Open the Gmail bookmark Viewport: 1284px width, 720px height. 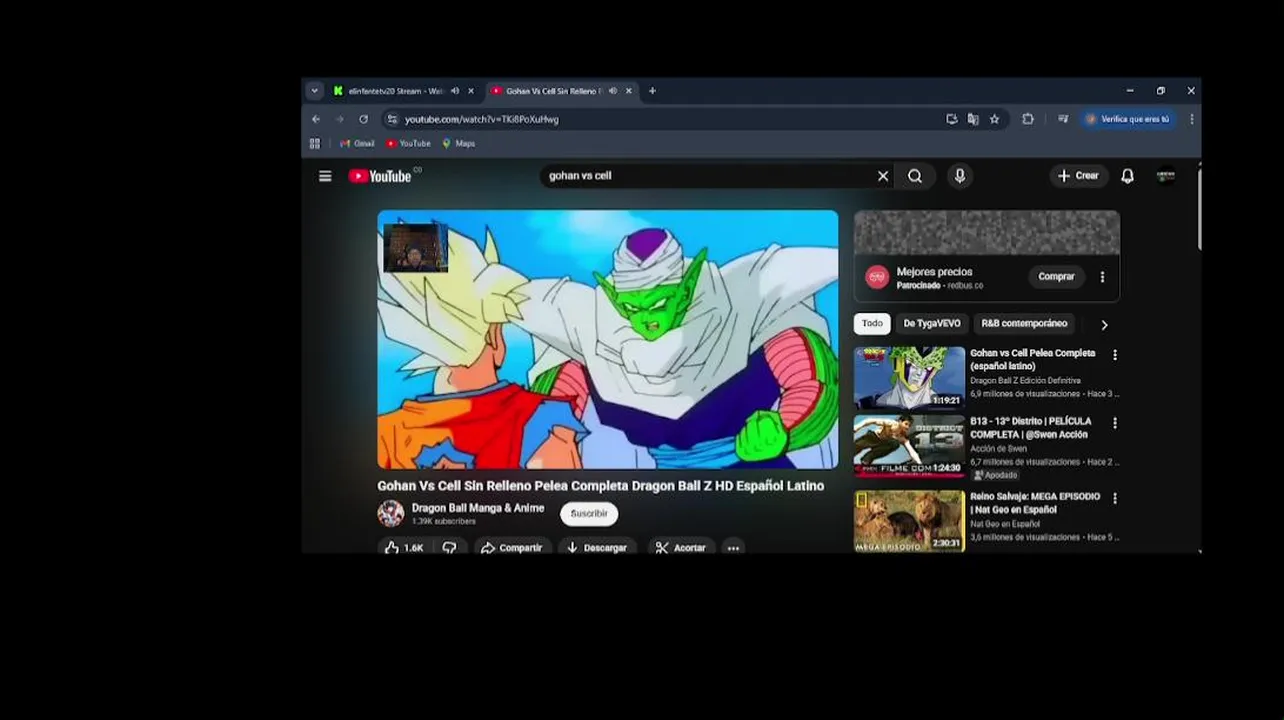[357, 144]
